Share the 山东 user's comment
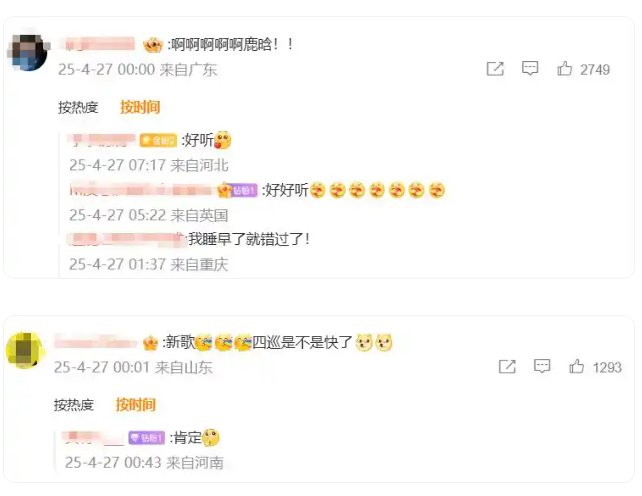642x496 pixels. (x=507, y=367)
